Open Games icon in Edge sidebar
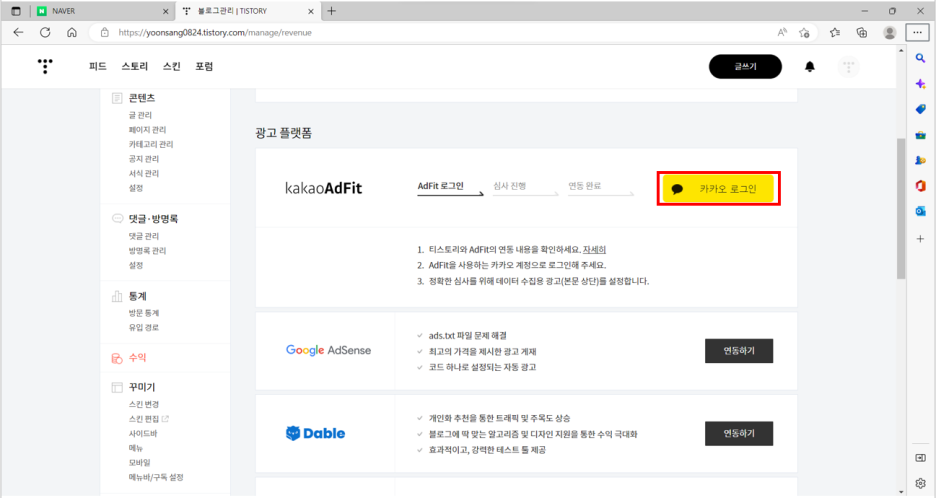936x498 pixels. pyautogui.click(x=920, y=160)
